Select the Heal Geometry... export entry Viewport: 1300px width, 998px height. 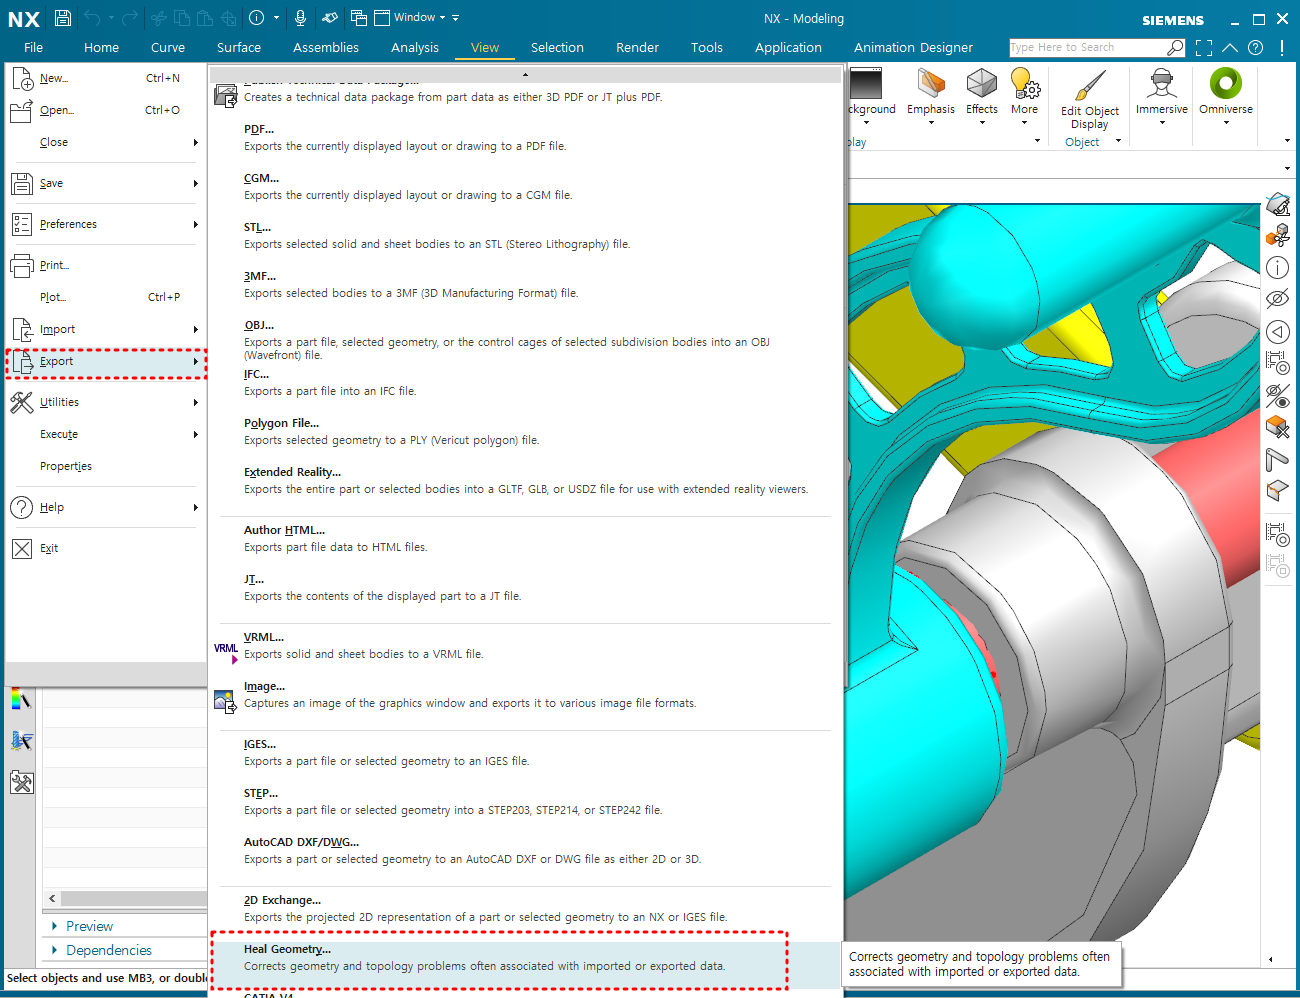[x=525, y=957]
